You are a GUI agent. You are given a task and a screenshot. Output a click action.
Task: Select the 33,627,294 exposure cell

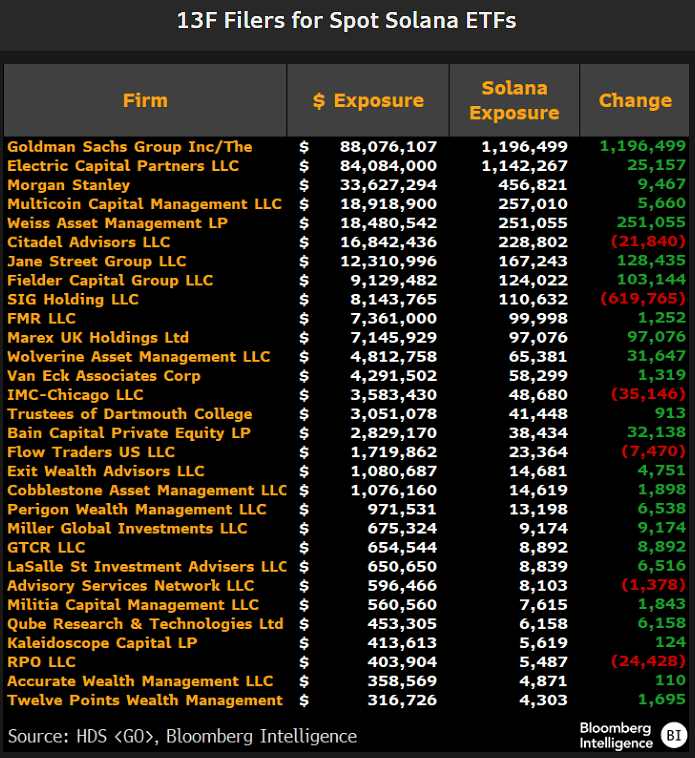388,185
